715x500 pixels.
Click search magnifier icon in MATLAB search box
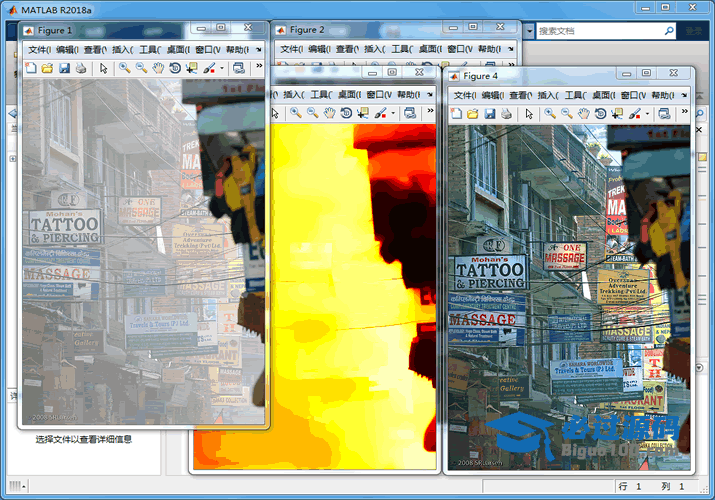pyautogui.click(x=669, y=31)
